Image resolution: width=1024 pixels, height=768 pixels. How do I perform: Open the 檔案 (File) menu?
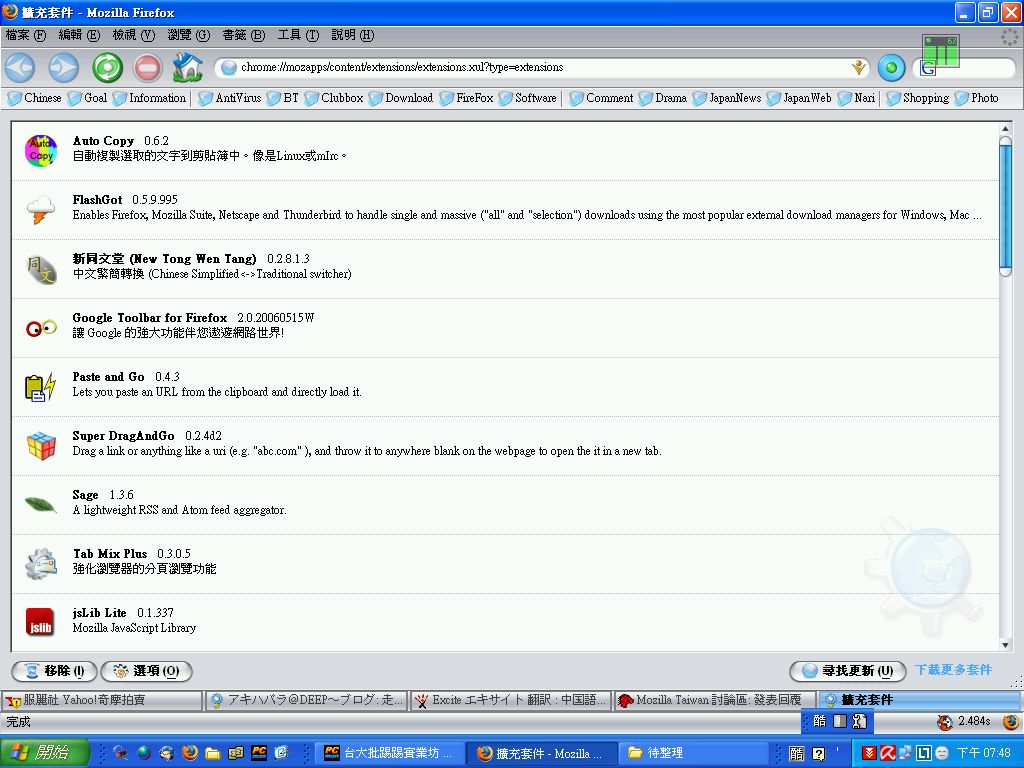[26, 35]
